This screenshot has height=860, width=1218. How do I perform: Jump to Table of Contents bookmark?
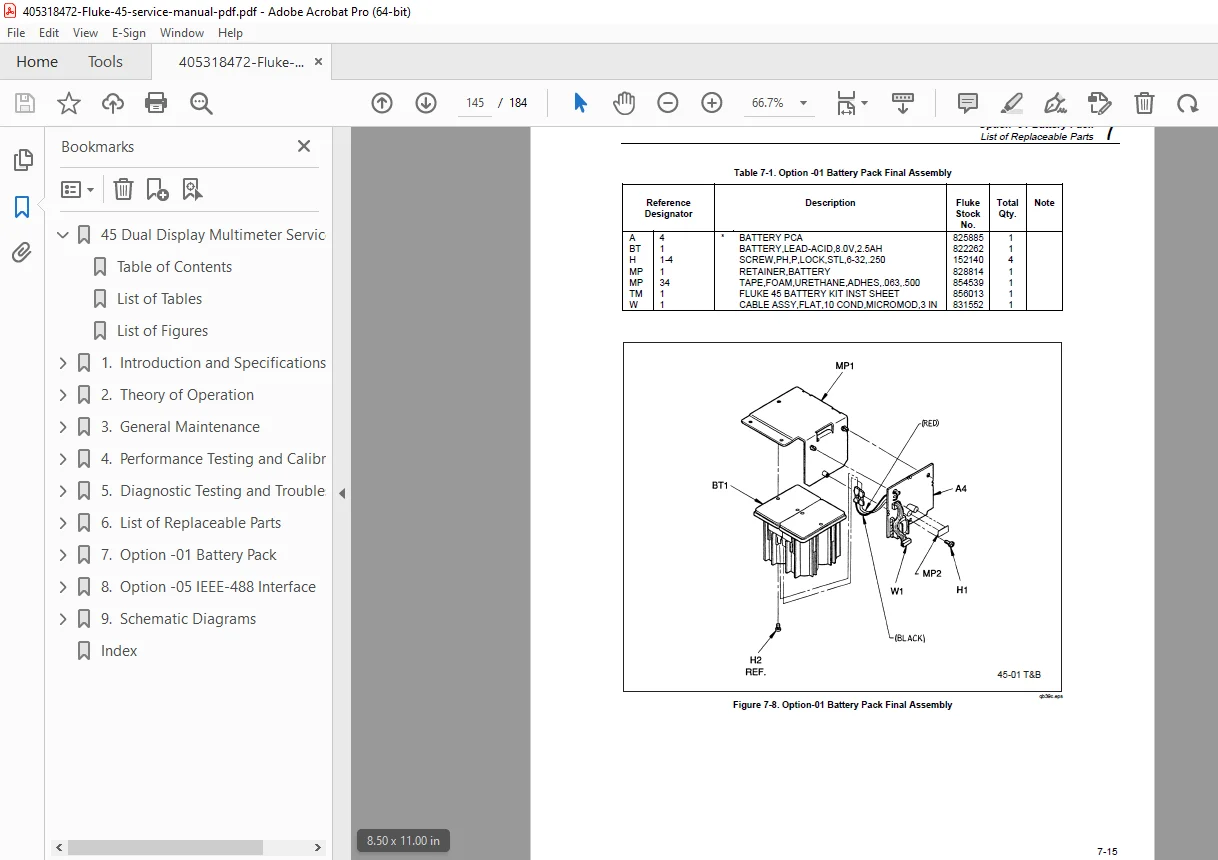(174, 267)
